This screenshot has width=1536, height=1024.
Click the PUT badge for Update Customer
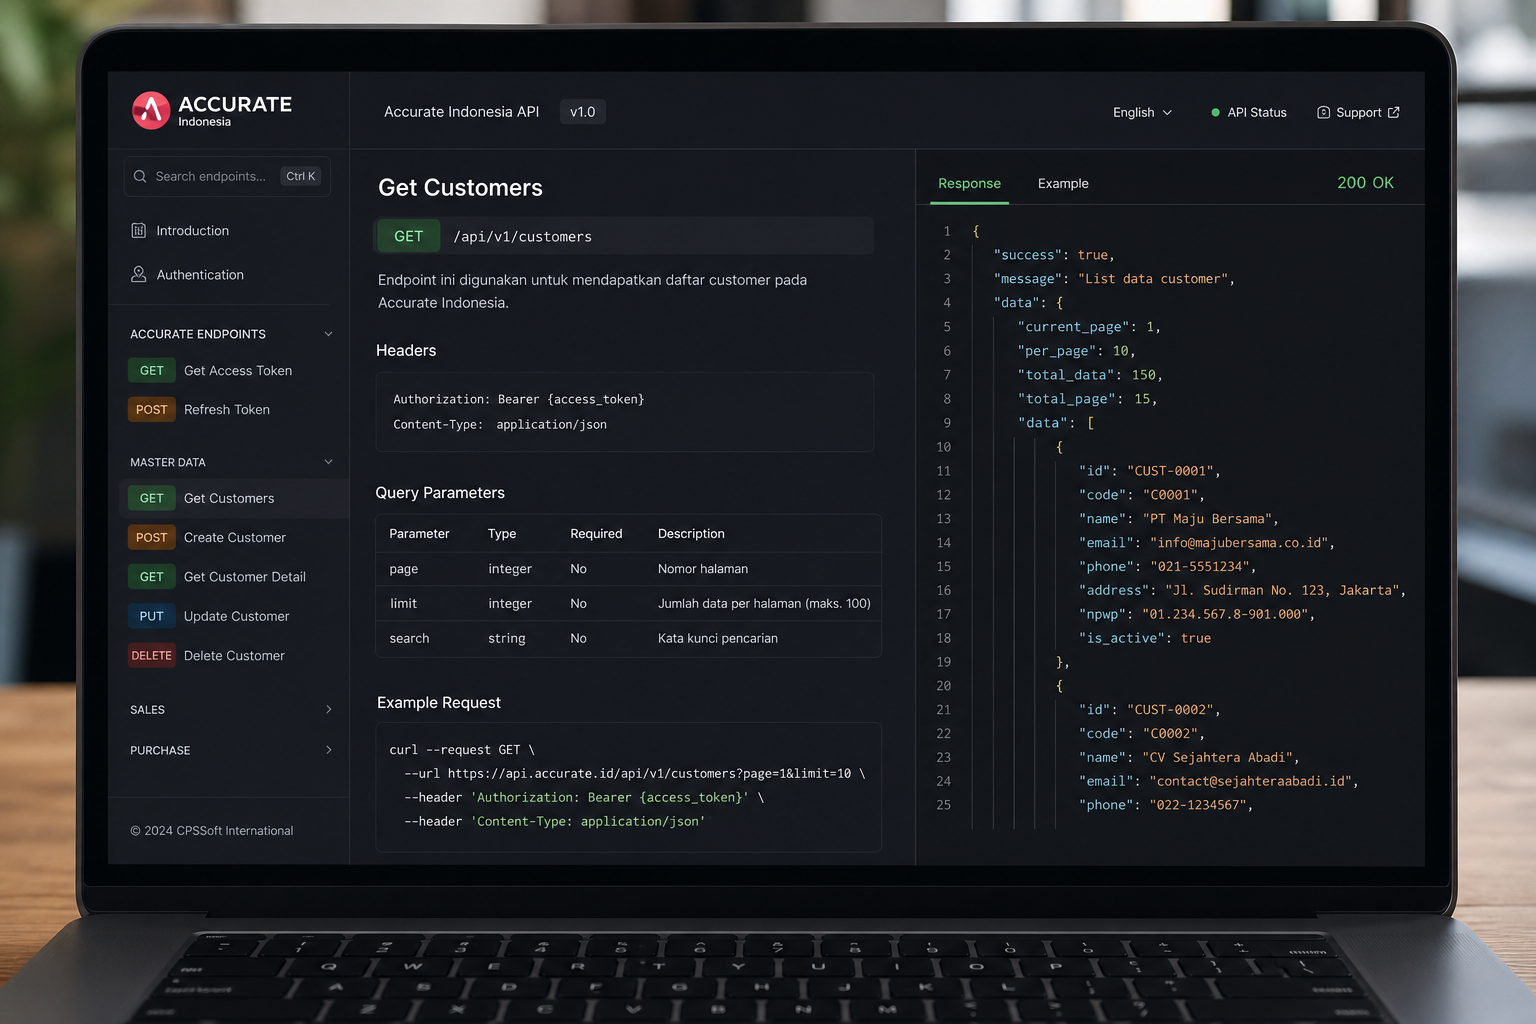pyautogui.click(x=152, y=616)
